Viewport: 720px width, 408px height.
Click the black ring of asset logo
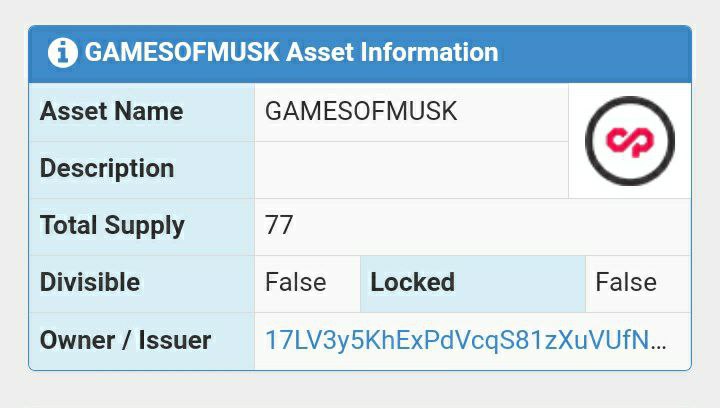click(x=630, y=101)
